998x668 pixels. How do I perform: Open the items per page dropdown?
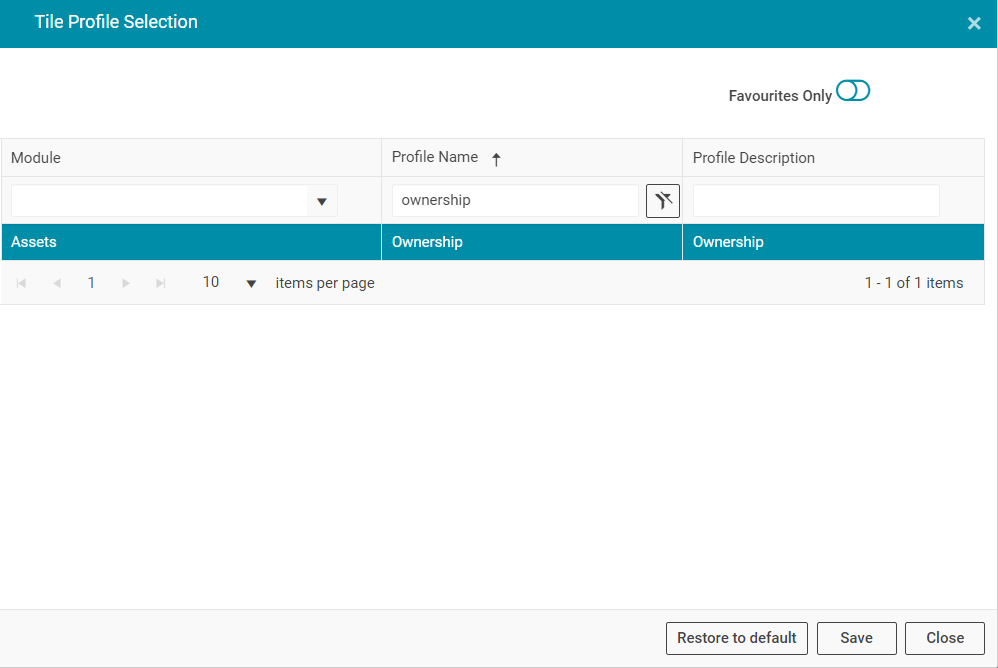251,283
